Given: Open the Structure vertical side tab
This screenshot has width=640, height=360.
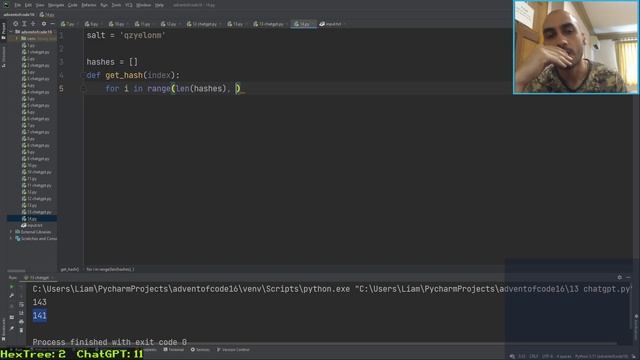Looking at the screenshot, I should point(3,56).
